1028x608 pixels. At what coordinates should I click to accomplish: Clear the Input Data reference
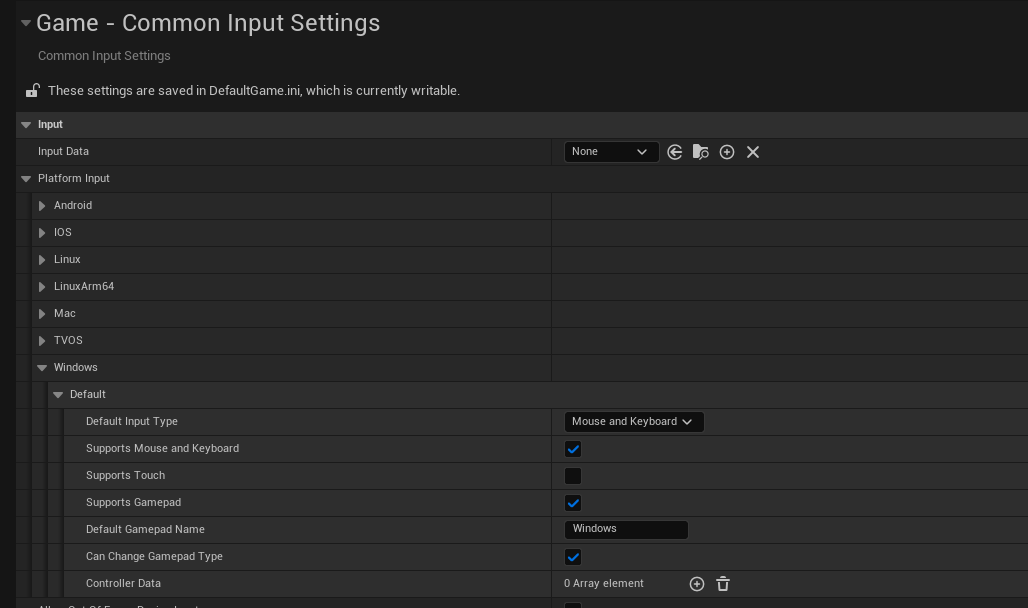pos(753,152)
